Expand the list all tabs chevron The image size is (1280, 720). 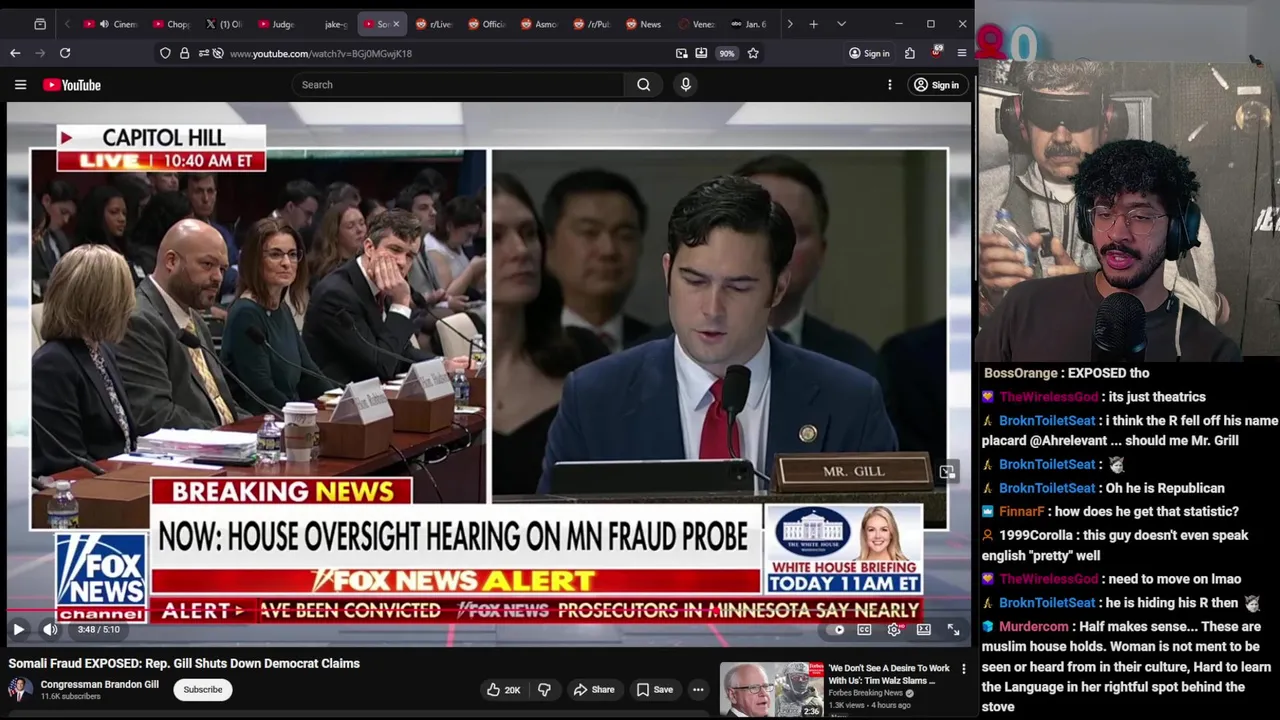coord(841,24)
